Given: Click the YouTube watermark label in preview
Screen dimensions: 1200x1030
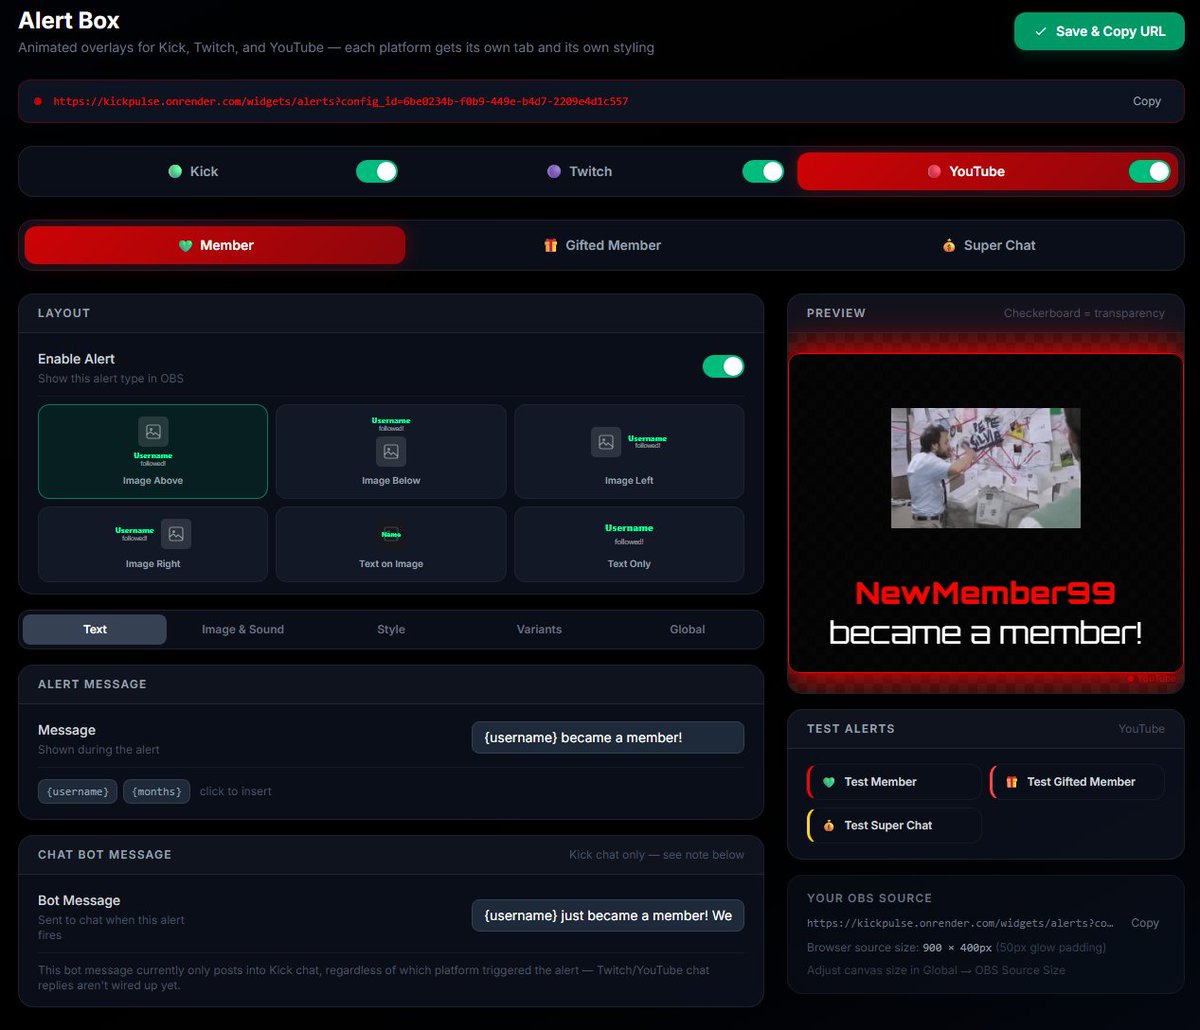Looking at the screenshot, I should pyautogui.click(x=1151, y=678).
